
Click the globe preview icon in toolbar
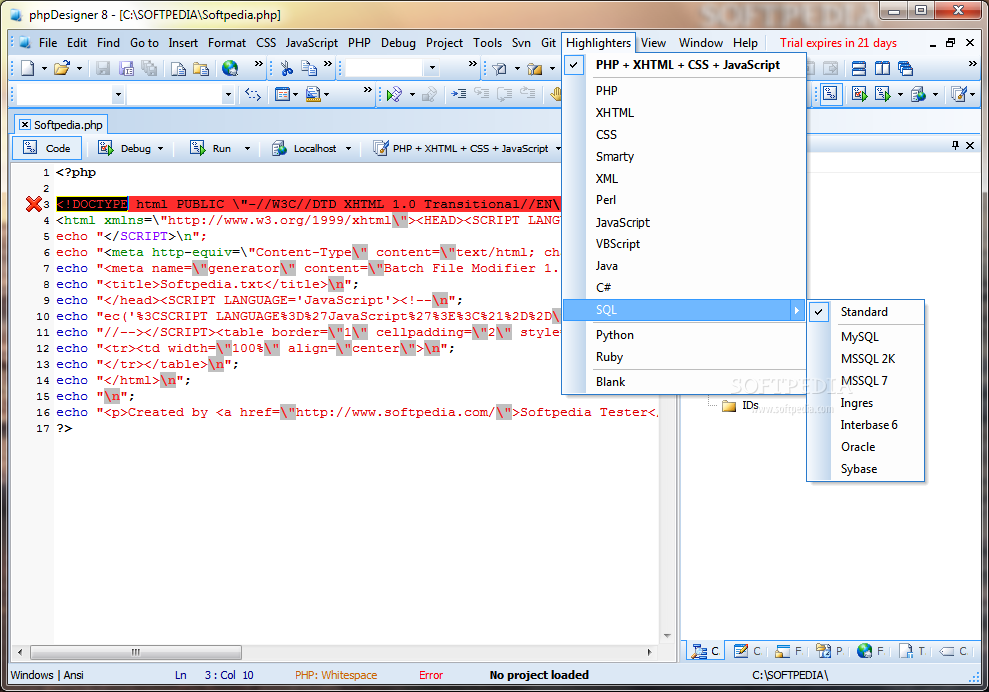click(x=230, y=67)
